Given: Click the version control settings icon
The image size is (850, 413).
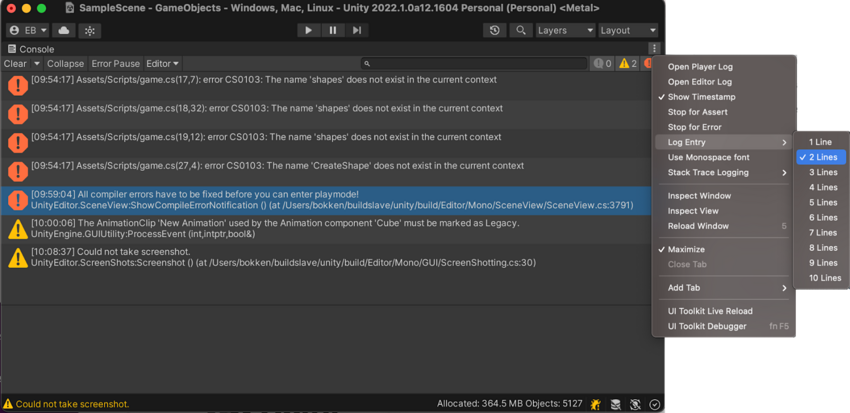Looking at the screenshot, I should (90, 31).
